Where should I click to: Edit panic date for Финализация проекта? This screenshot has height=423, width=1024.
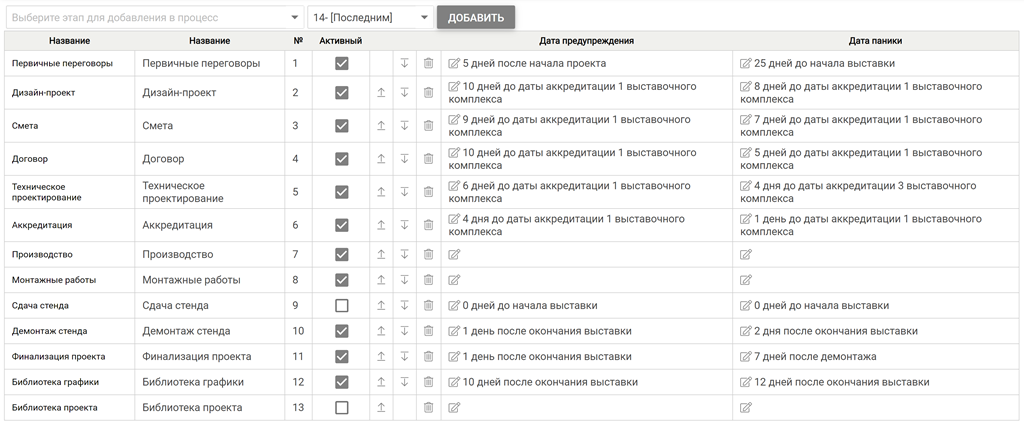point(745,357)
